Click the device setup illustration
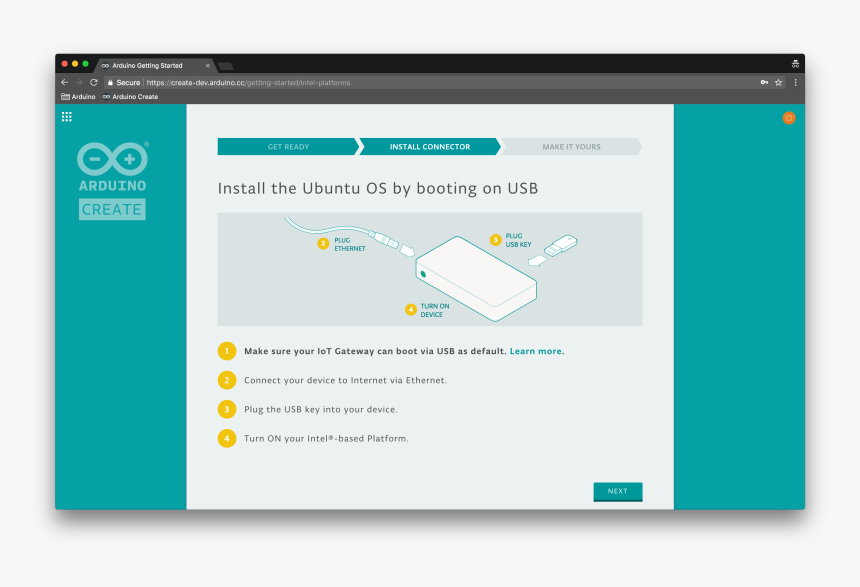The image size is (860, 587). tap(430, 269)
